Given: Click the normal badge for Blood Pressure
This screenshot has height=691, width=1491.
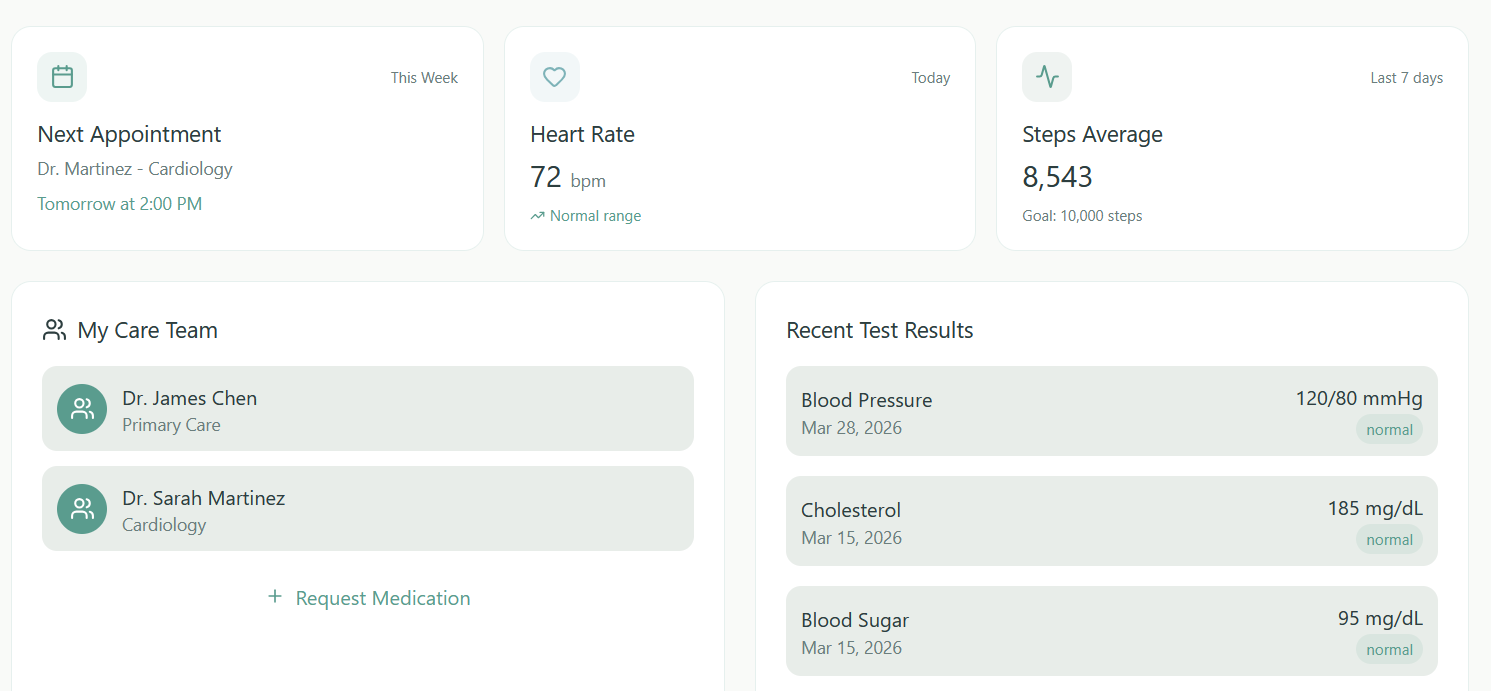Looking at the screenshot, I should [x=1389, y=430].
